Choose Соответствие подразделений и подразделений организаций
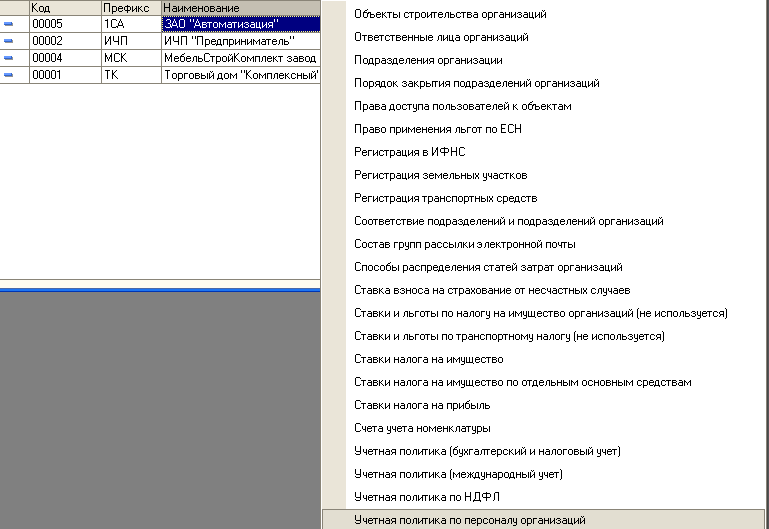 click(x=509, y=221)
